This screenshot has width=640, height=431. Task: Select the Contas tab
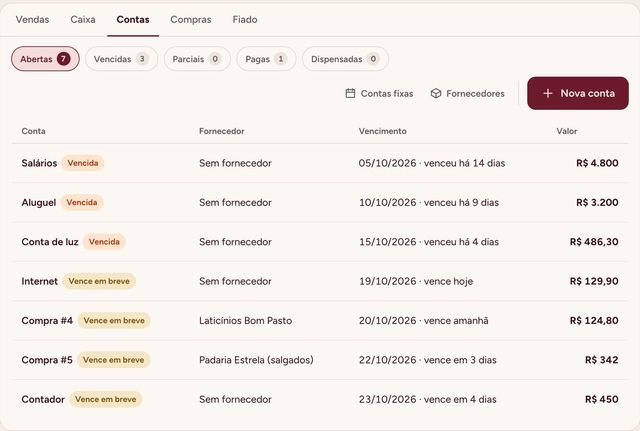(133, 19)
